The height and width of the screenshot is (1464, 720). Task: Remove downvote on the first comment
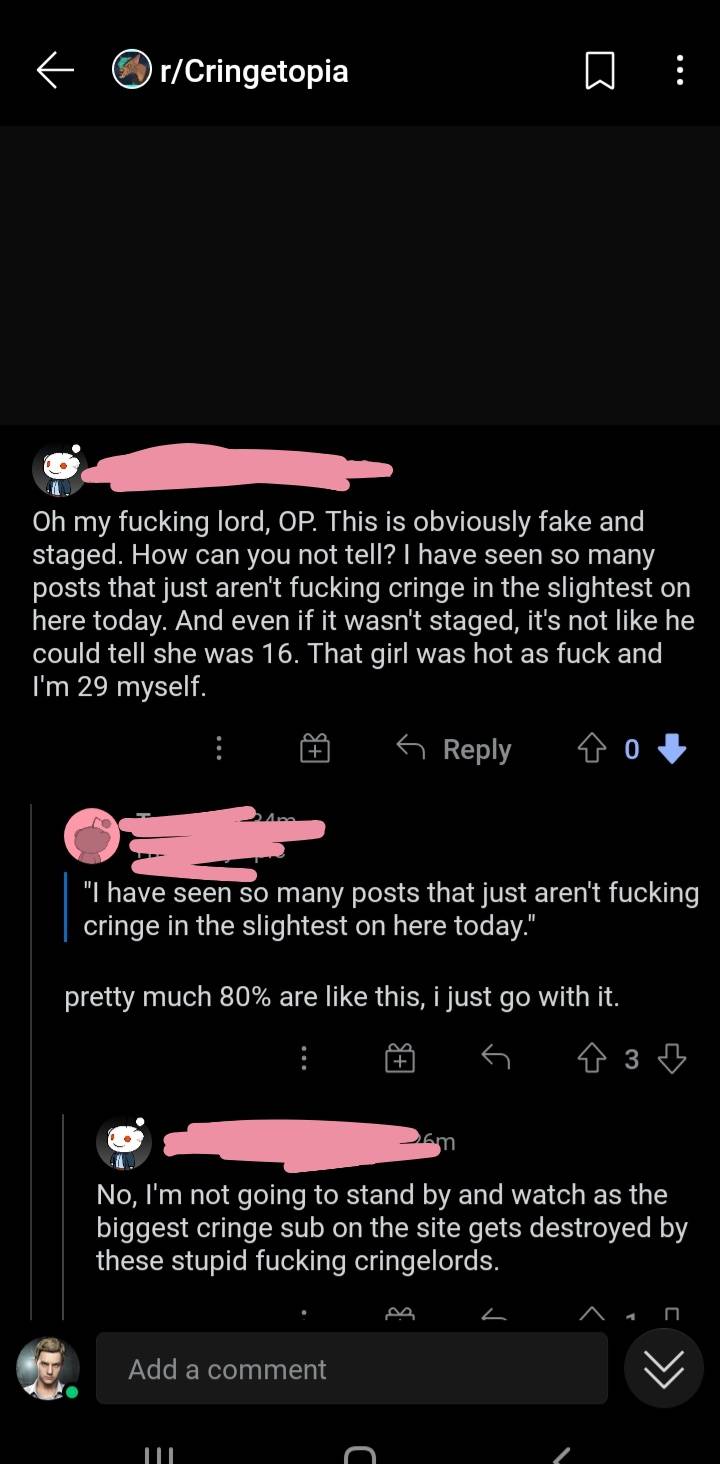[x=672, y=749]
